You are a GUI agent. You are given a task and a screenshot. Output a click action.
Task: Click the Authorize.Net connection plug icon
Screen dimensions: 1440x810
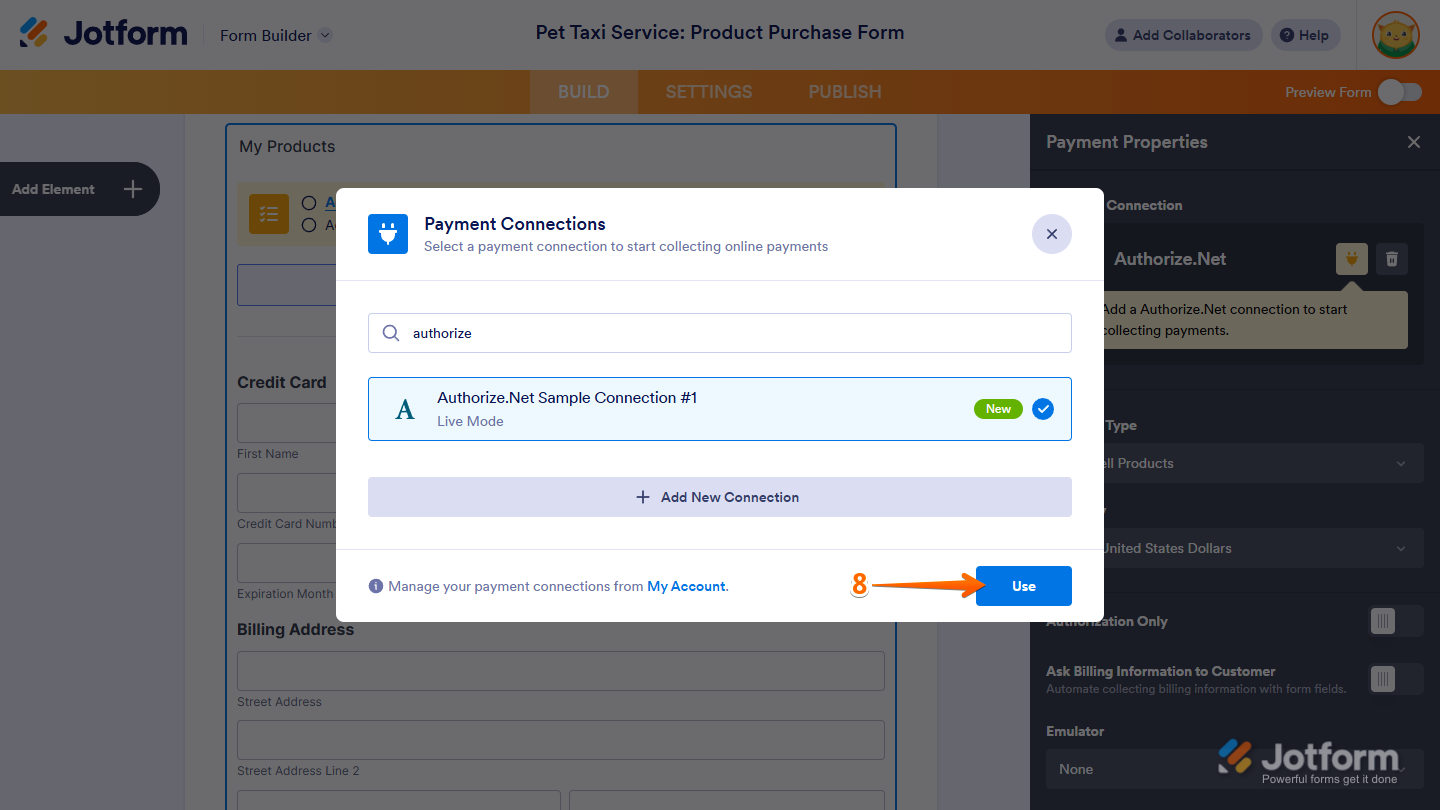coord(1352,259)
